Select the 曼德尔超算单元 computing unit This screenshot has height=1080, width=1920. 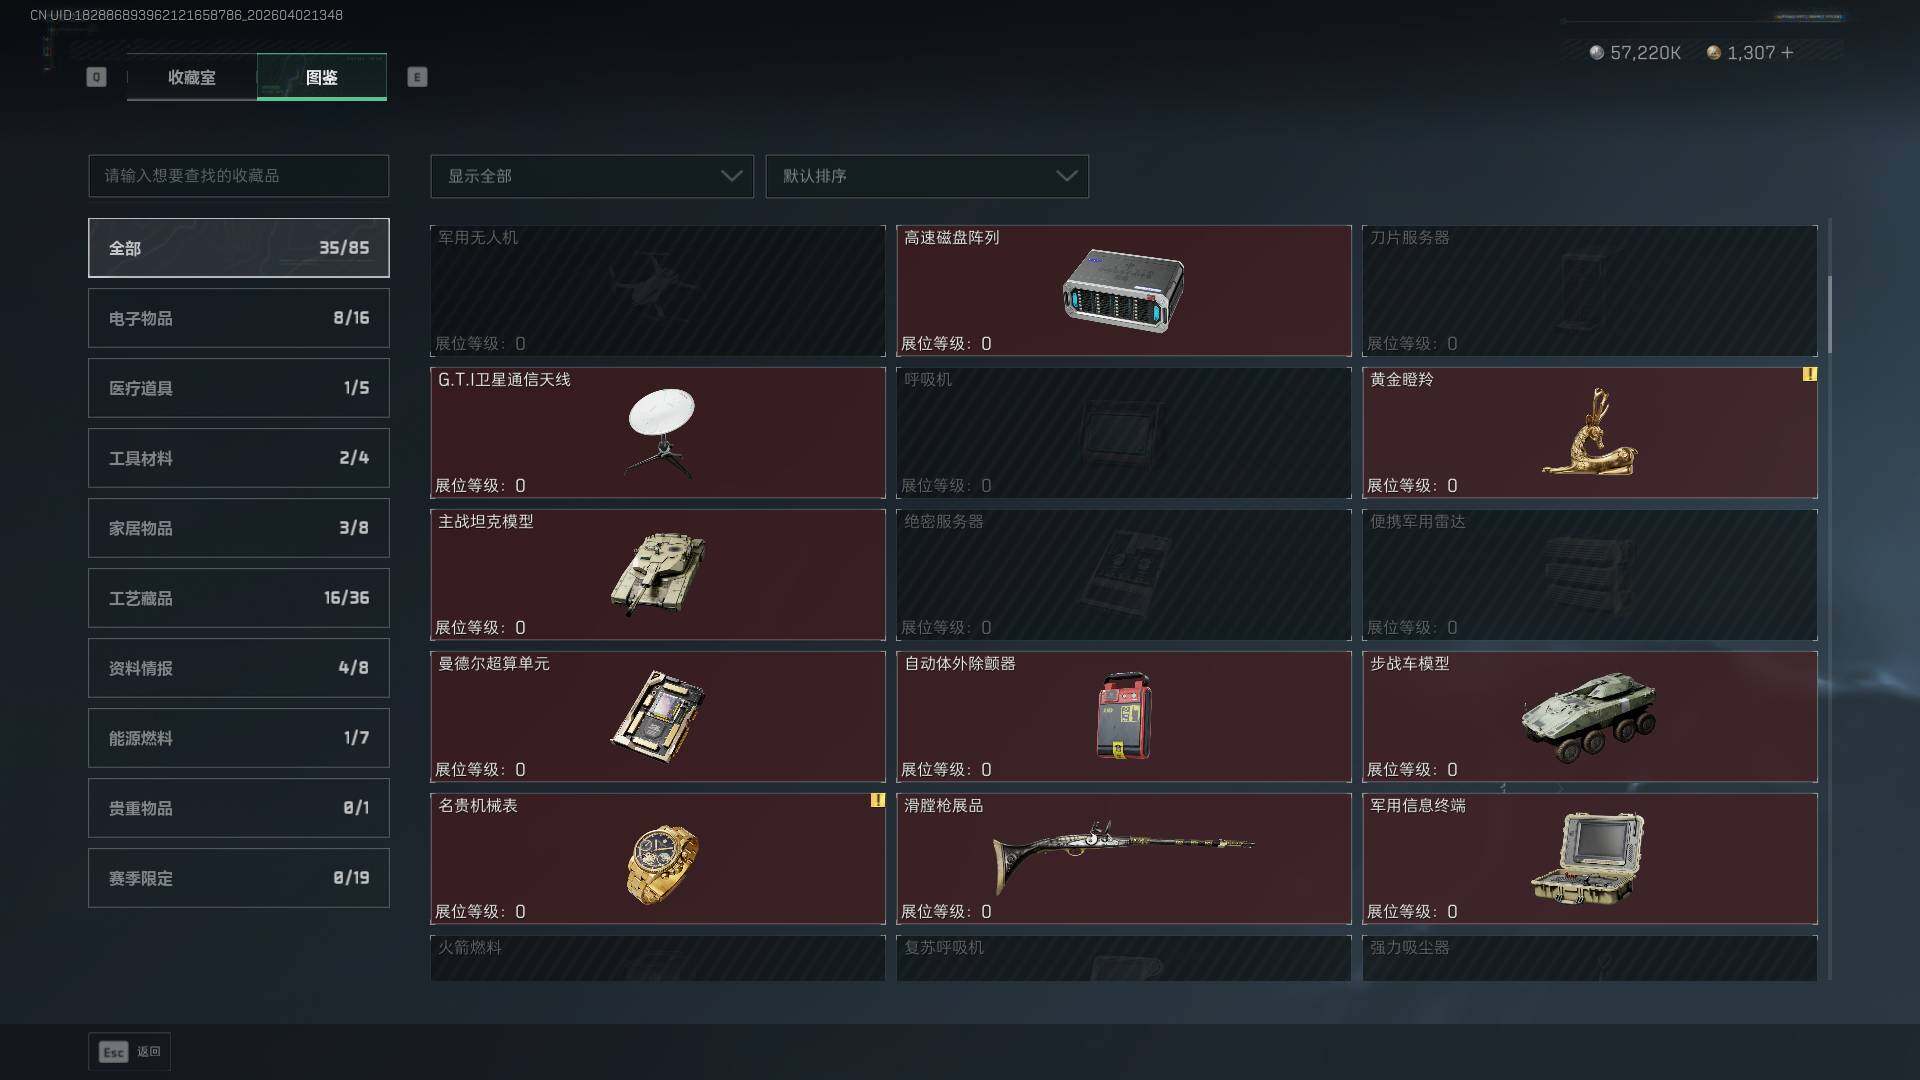click(x=657, y=717)
